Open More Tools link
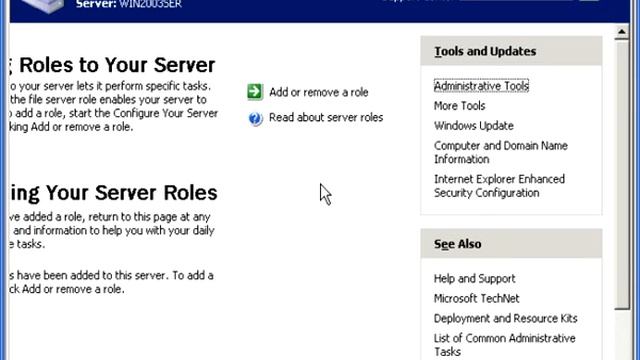The width and height of the screenshot is (640, 360). [x=459, y=106]
